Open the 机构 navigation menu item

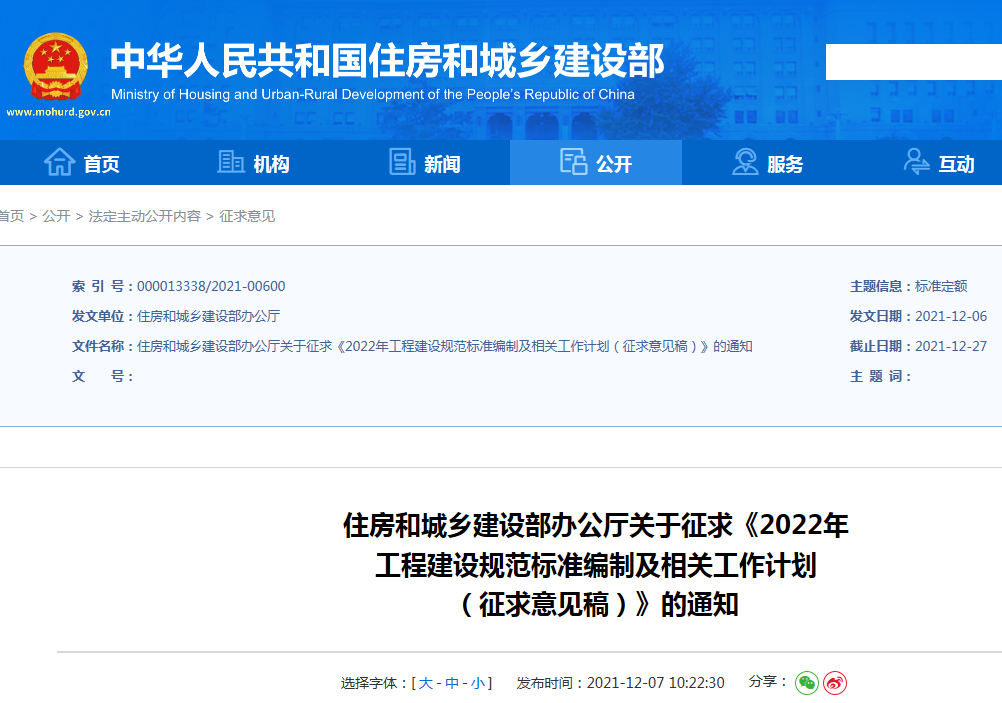(x=253, y=163)
